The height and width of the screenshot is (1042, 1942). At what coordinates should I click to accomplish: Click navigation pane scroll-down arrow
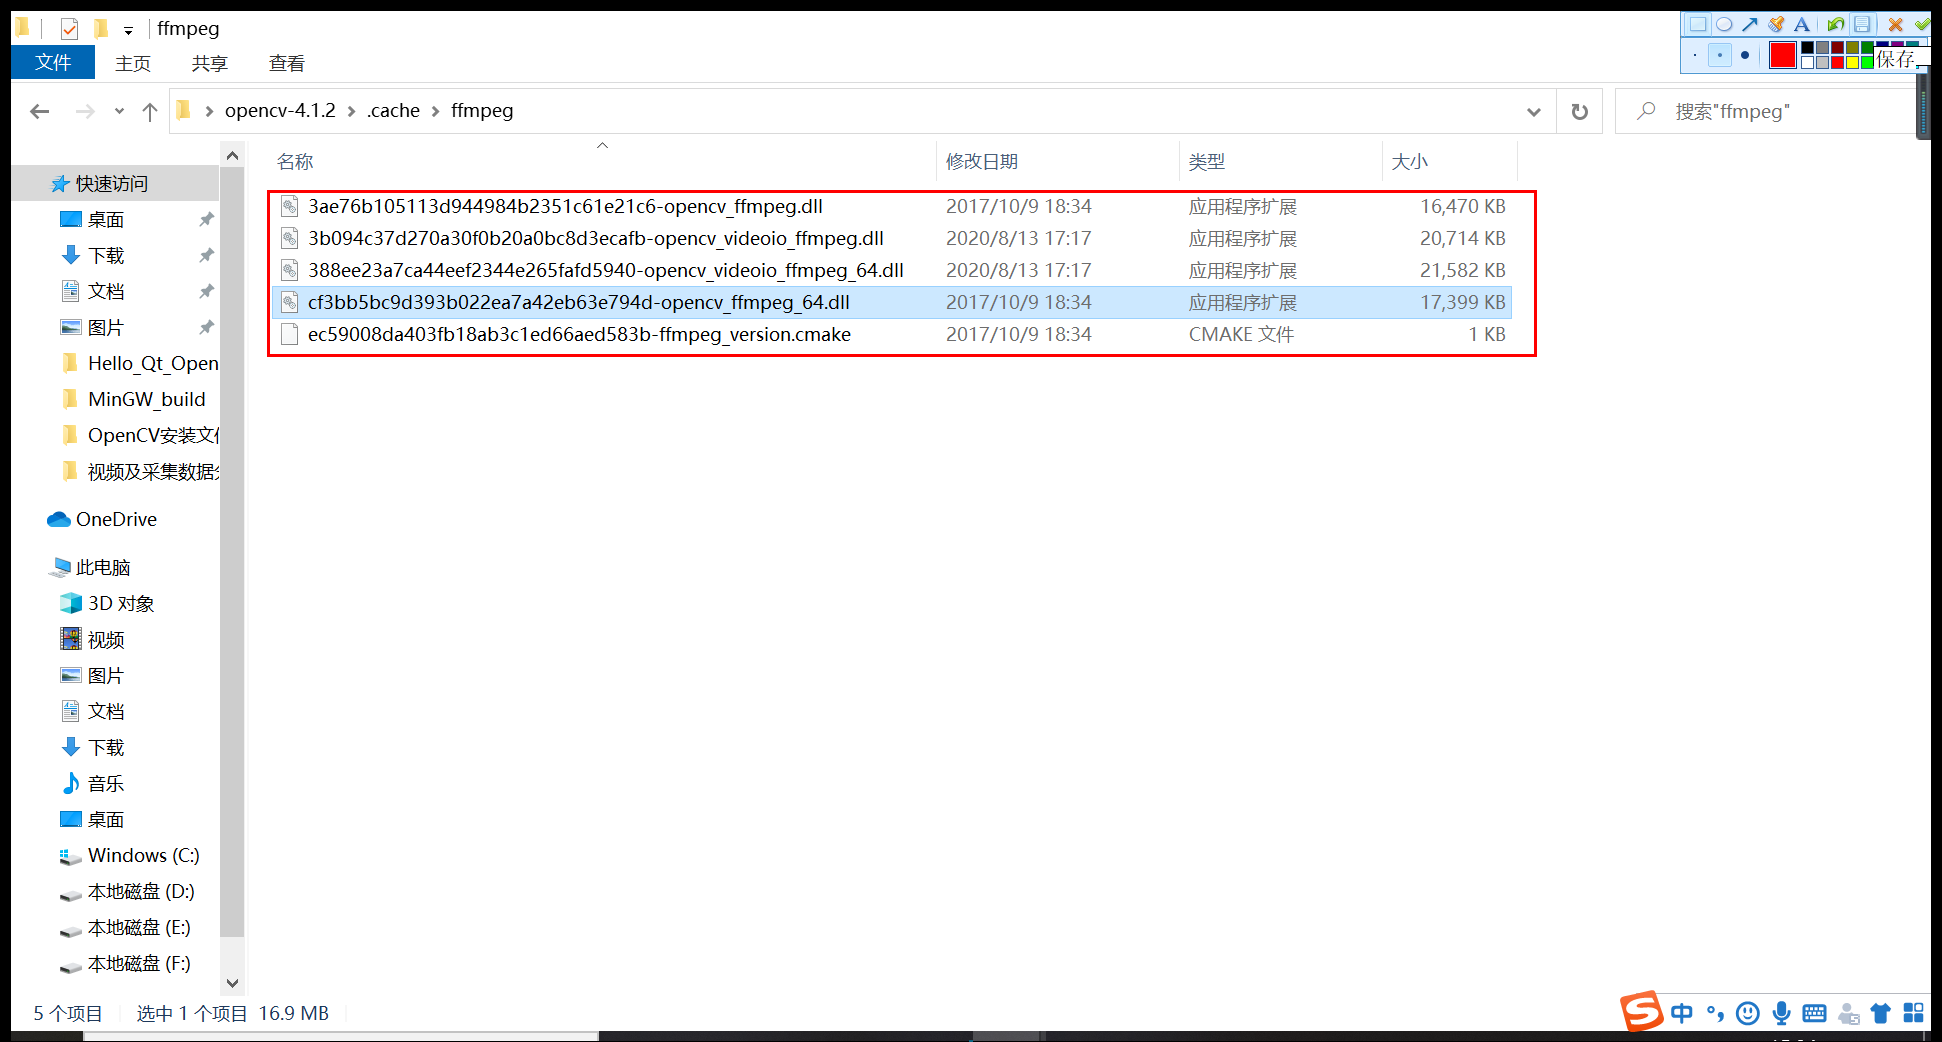tap(232, 983)
